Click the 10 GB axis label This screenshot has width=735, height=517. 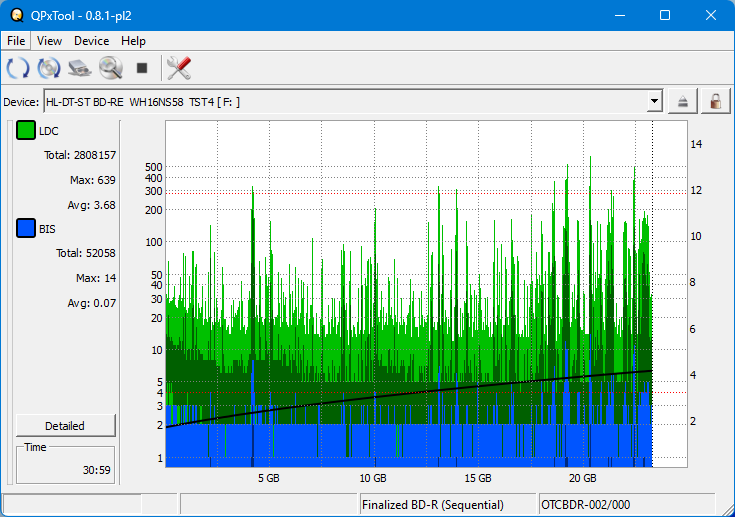(373, 478)
